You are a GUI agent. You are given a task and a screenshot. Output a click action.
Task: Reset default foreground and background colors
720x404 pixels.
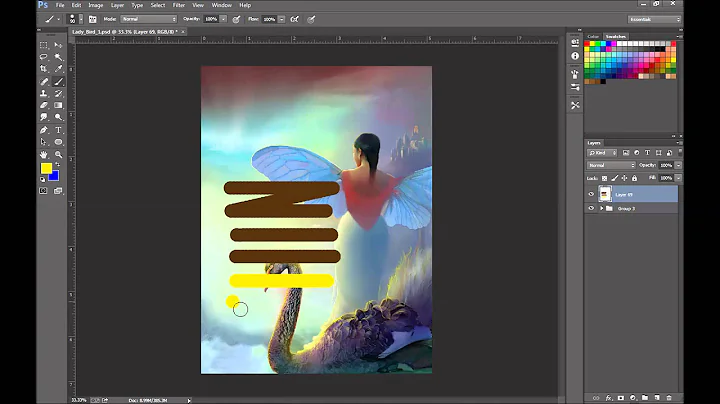coord(42,180)
